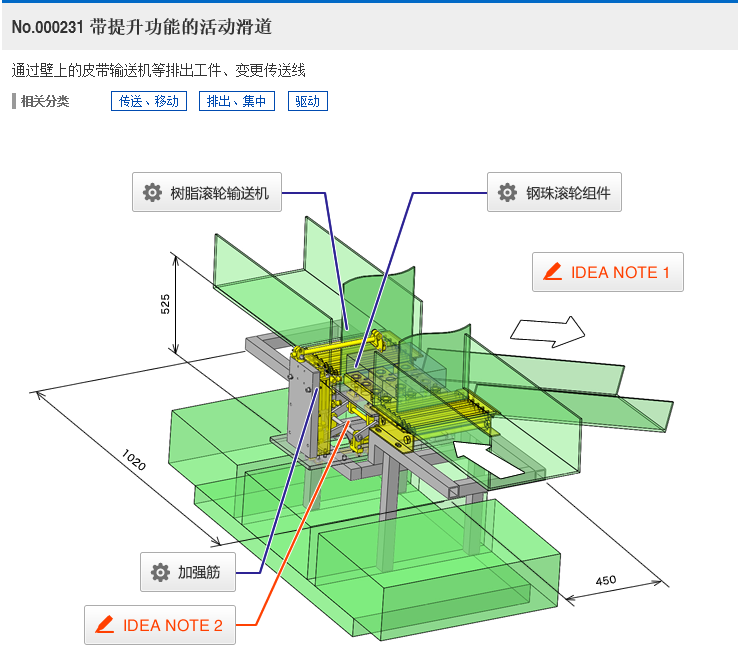The width and height of the screenshot is (738, 670).
Task: Click the 钢珠滚轮组件 part label button
Action: point(554,192)
